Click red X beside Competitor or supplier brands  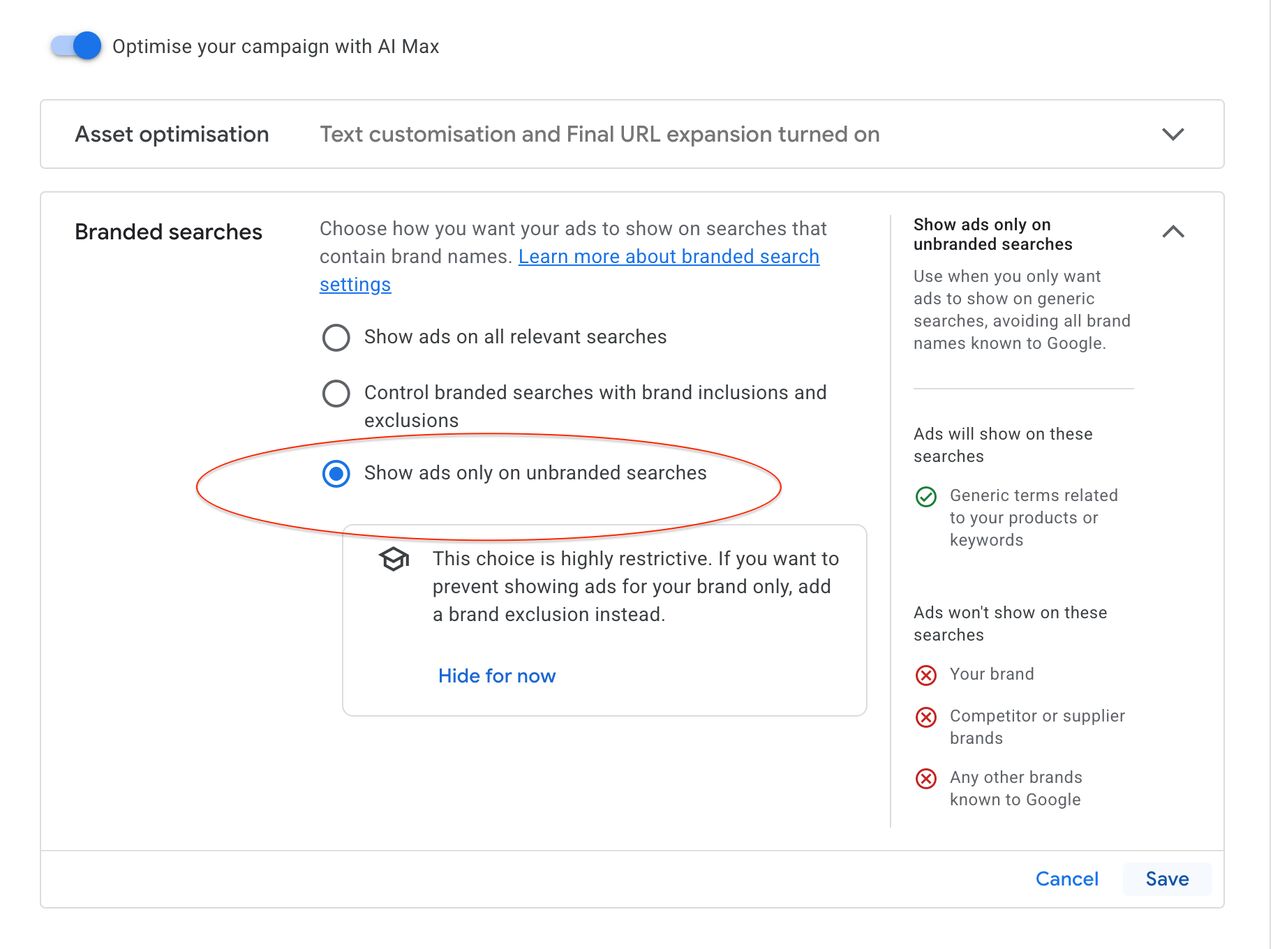926,717
